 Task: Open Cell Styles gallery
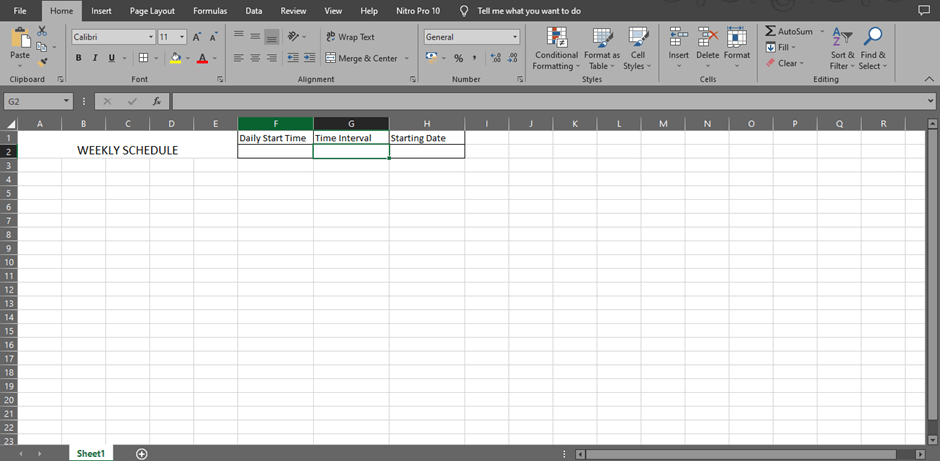(x=637, y=49)
